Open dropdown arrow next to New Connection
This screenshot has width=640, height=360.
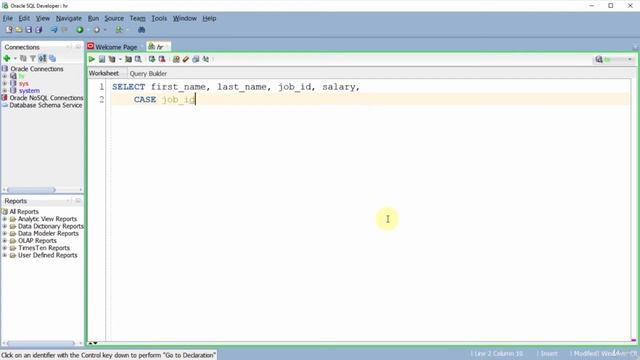pyautogui.click(x=15, y=58)
